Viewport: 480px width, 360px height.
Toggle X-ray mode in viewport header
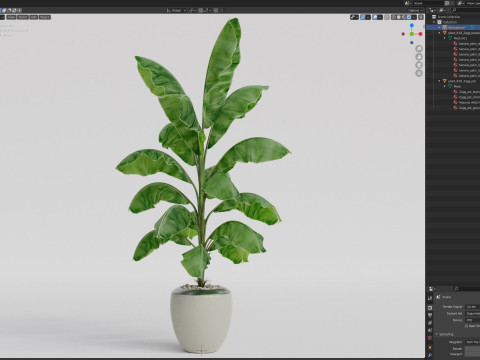387,17
